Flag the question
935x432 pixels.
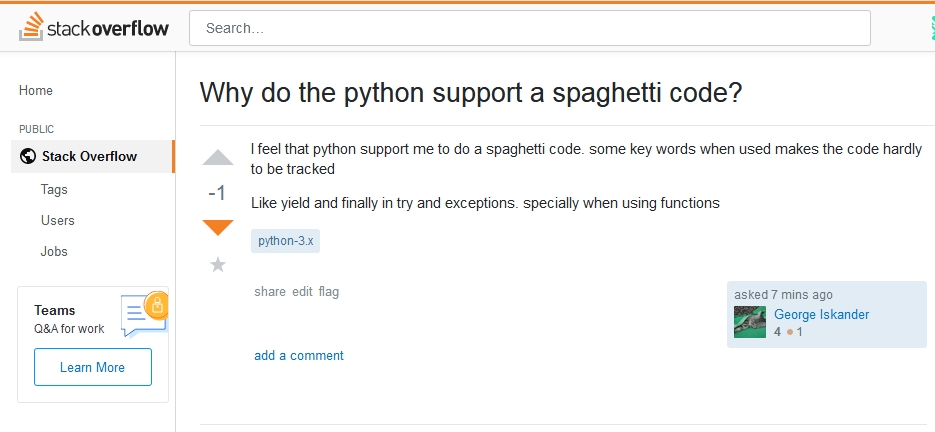pos(329,292)
